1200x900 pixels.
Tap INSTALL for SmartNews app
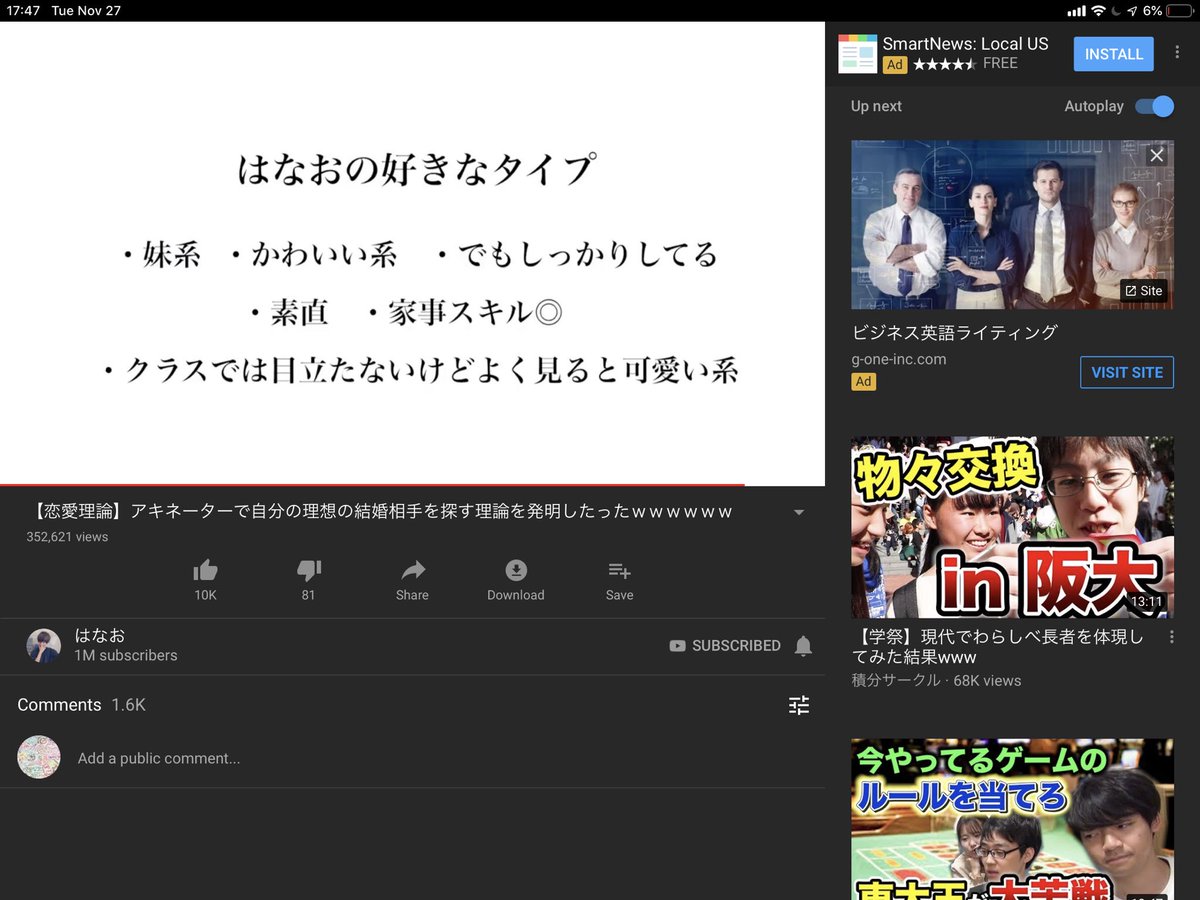click(x=1113, y=53)
